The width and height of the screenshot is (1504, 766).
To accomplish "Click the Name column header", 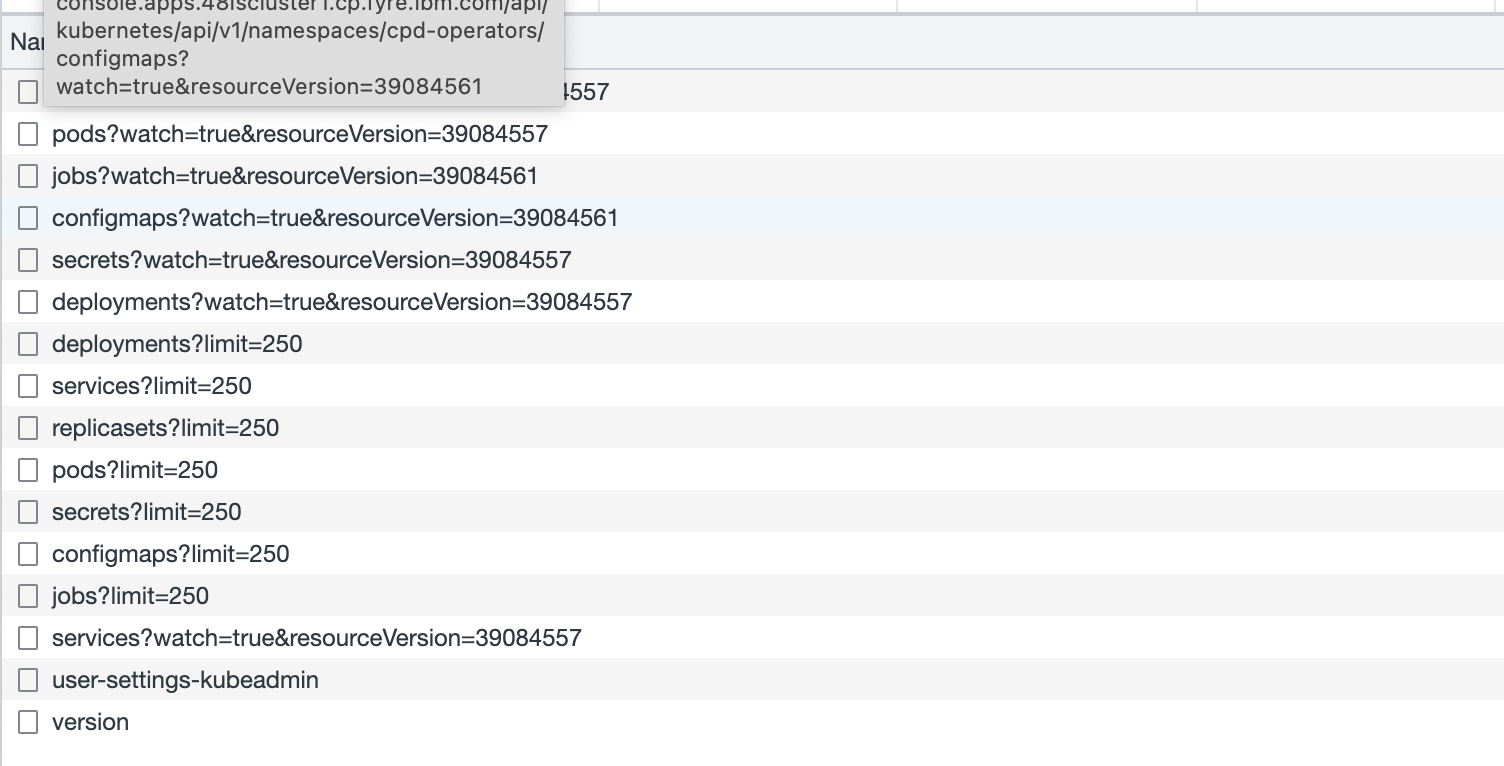I will [x=30, y=42].
